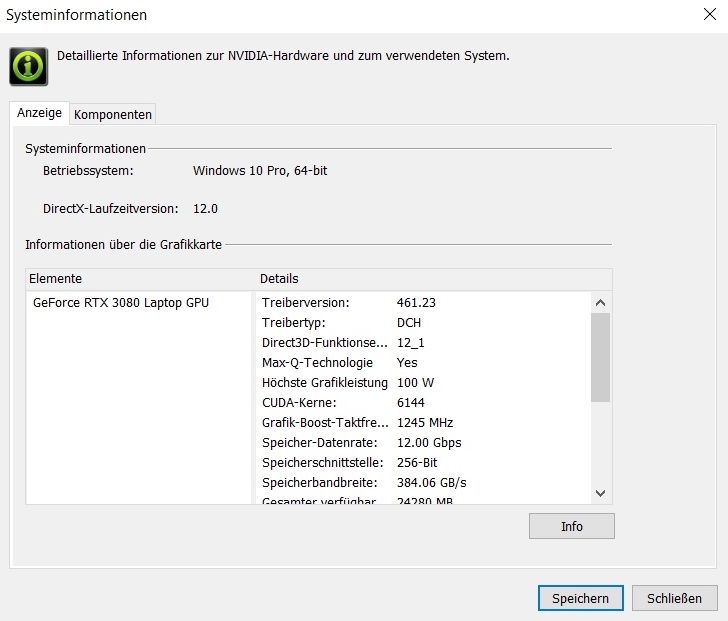Click the Informationen über die Grafikkarte heading
Image resolution: width=728 pixels, height=621 pixels.
pyautogui.click(x=124, y=245)
